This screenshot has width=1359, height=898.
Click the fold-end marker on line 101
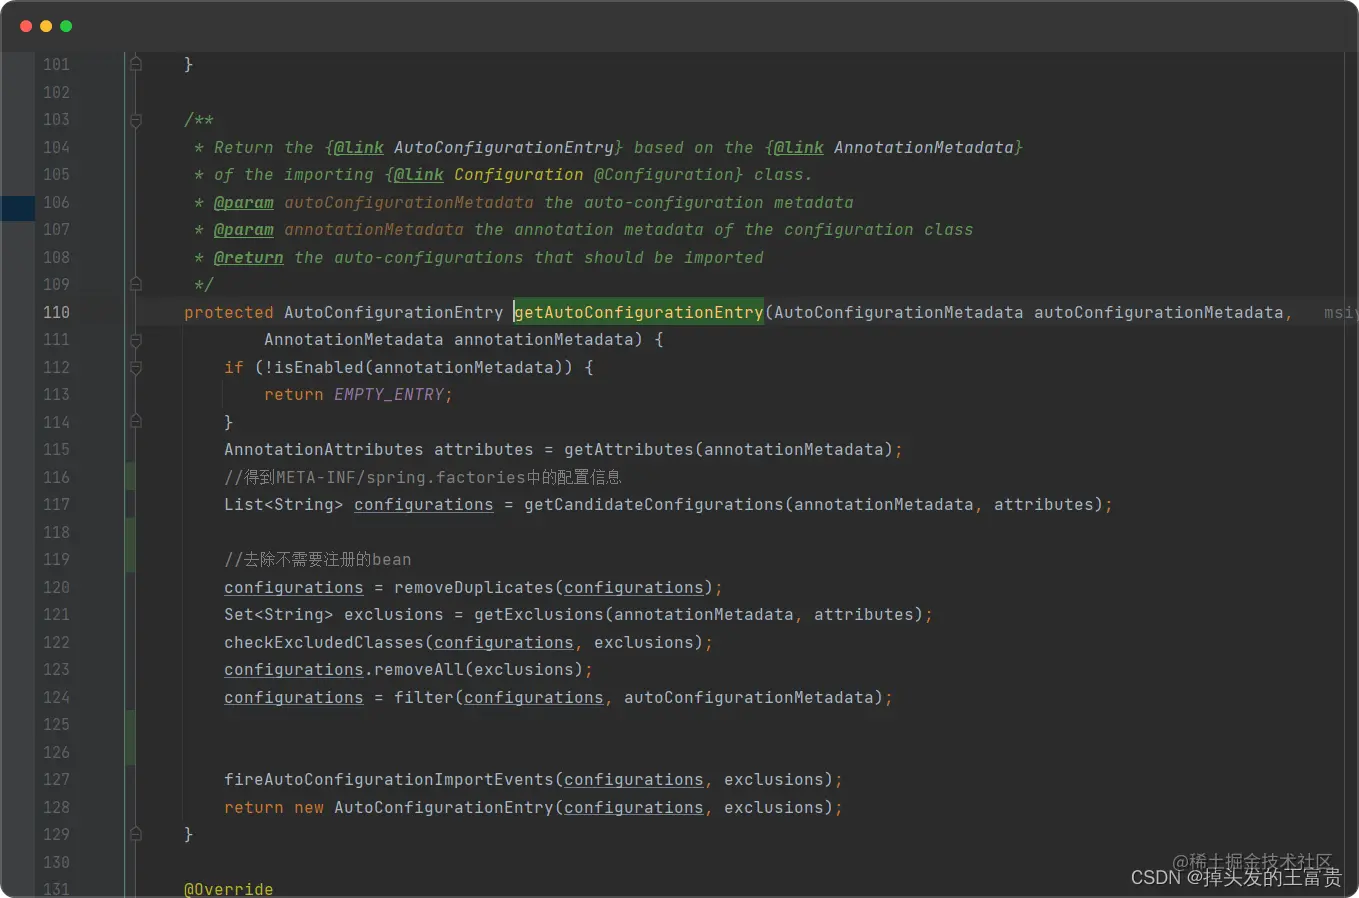click(136, 65)
